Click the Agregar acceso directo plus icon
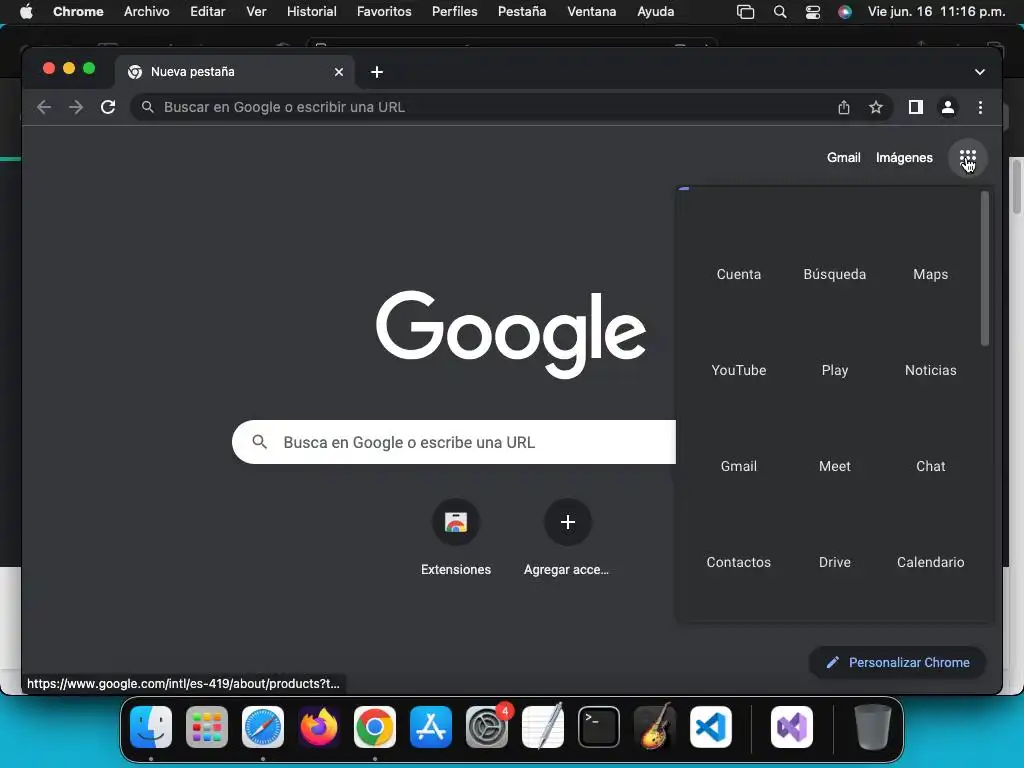This screenshot has height=768, width=1024. 568,522
